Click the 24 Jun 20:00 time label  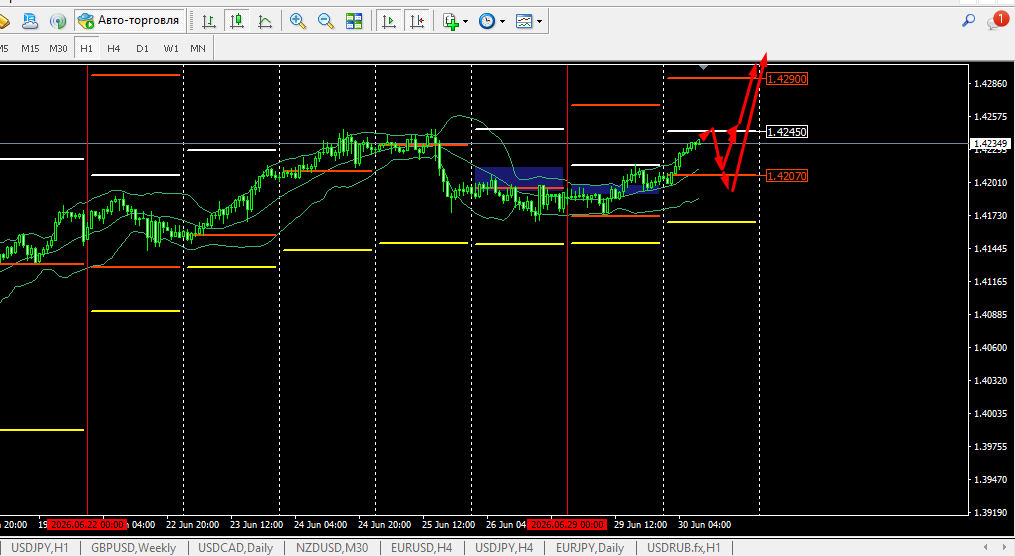pyautogui.click(x=385, y=524)
